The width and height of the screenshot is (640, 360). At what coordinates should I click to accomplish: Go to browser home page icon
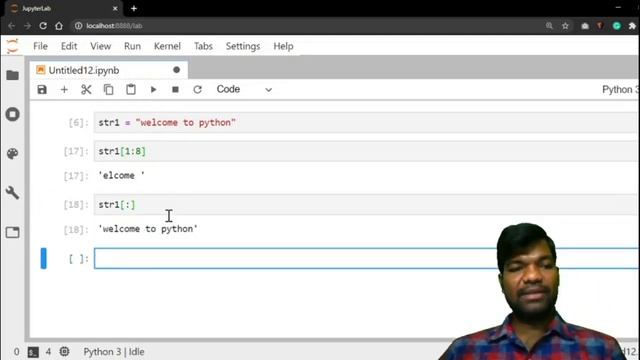point(59,26)
